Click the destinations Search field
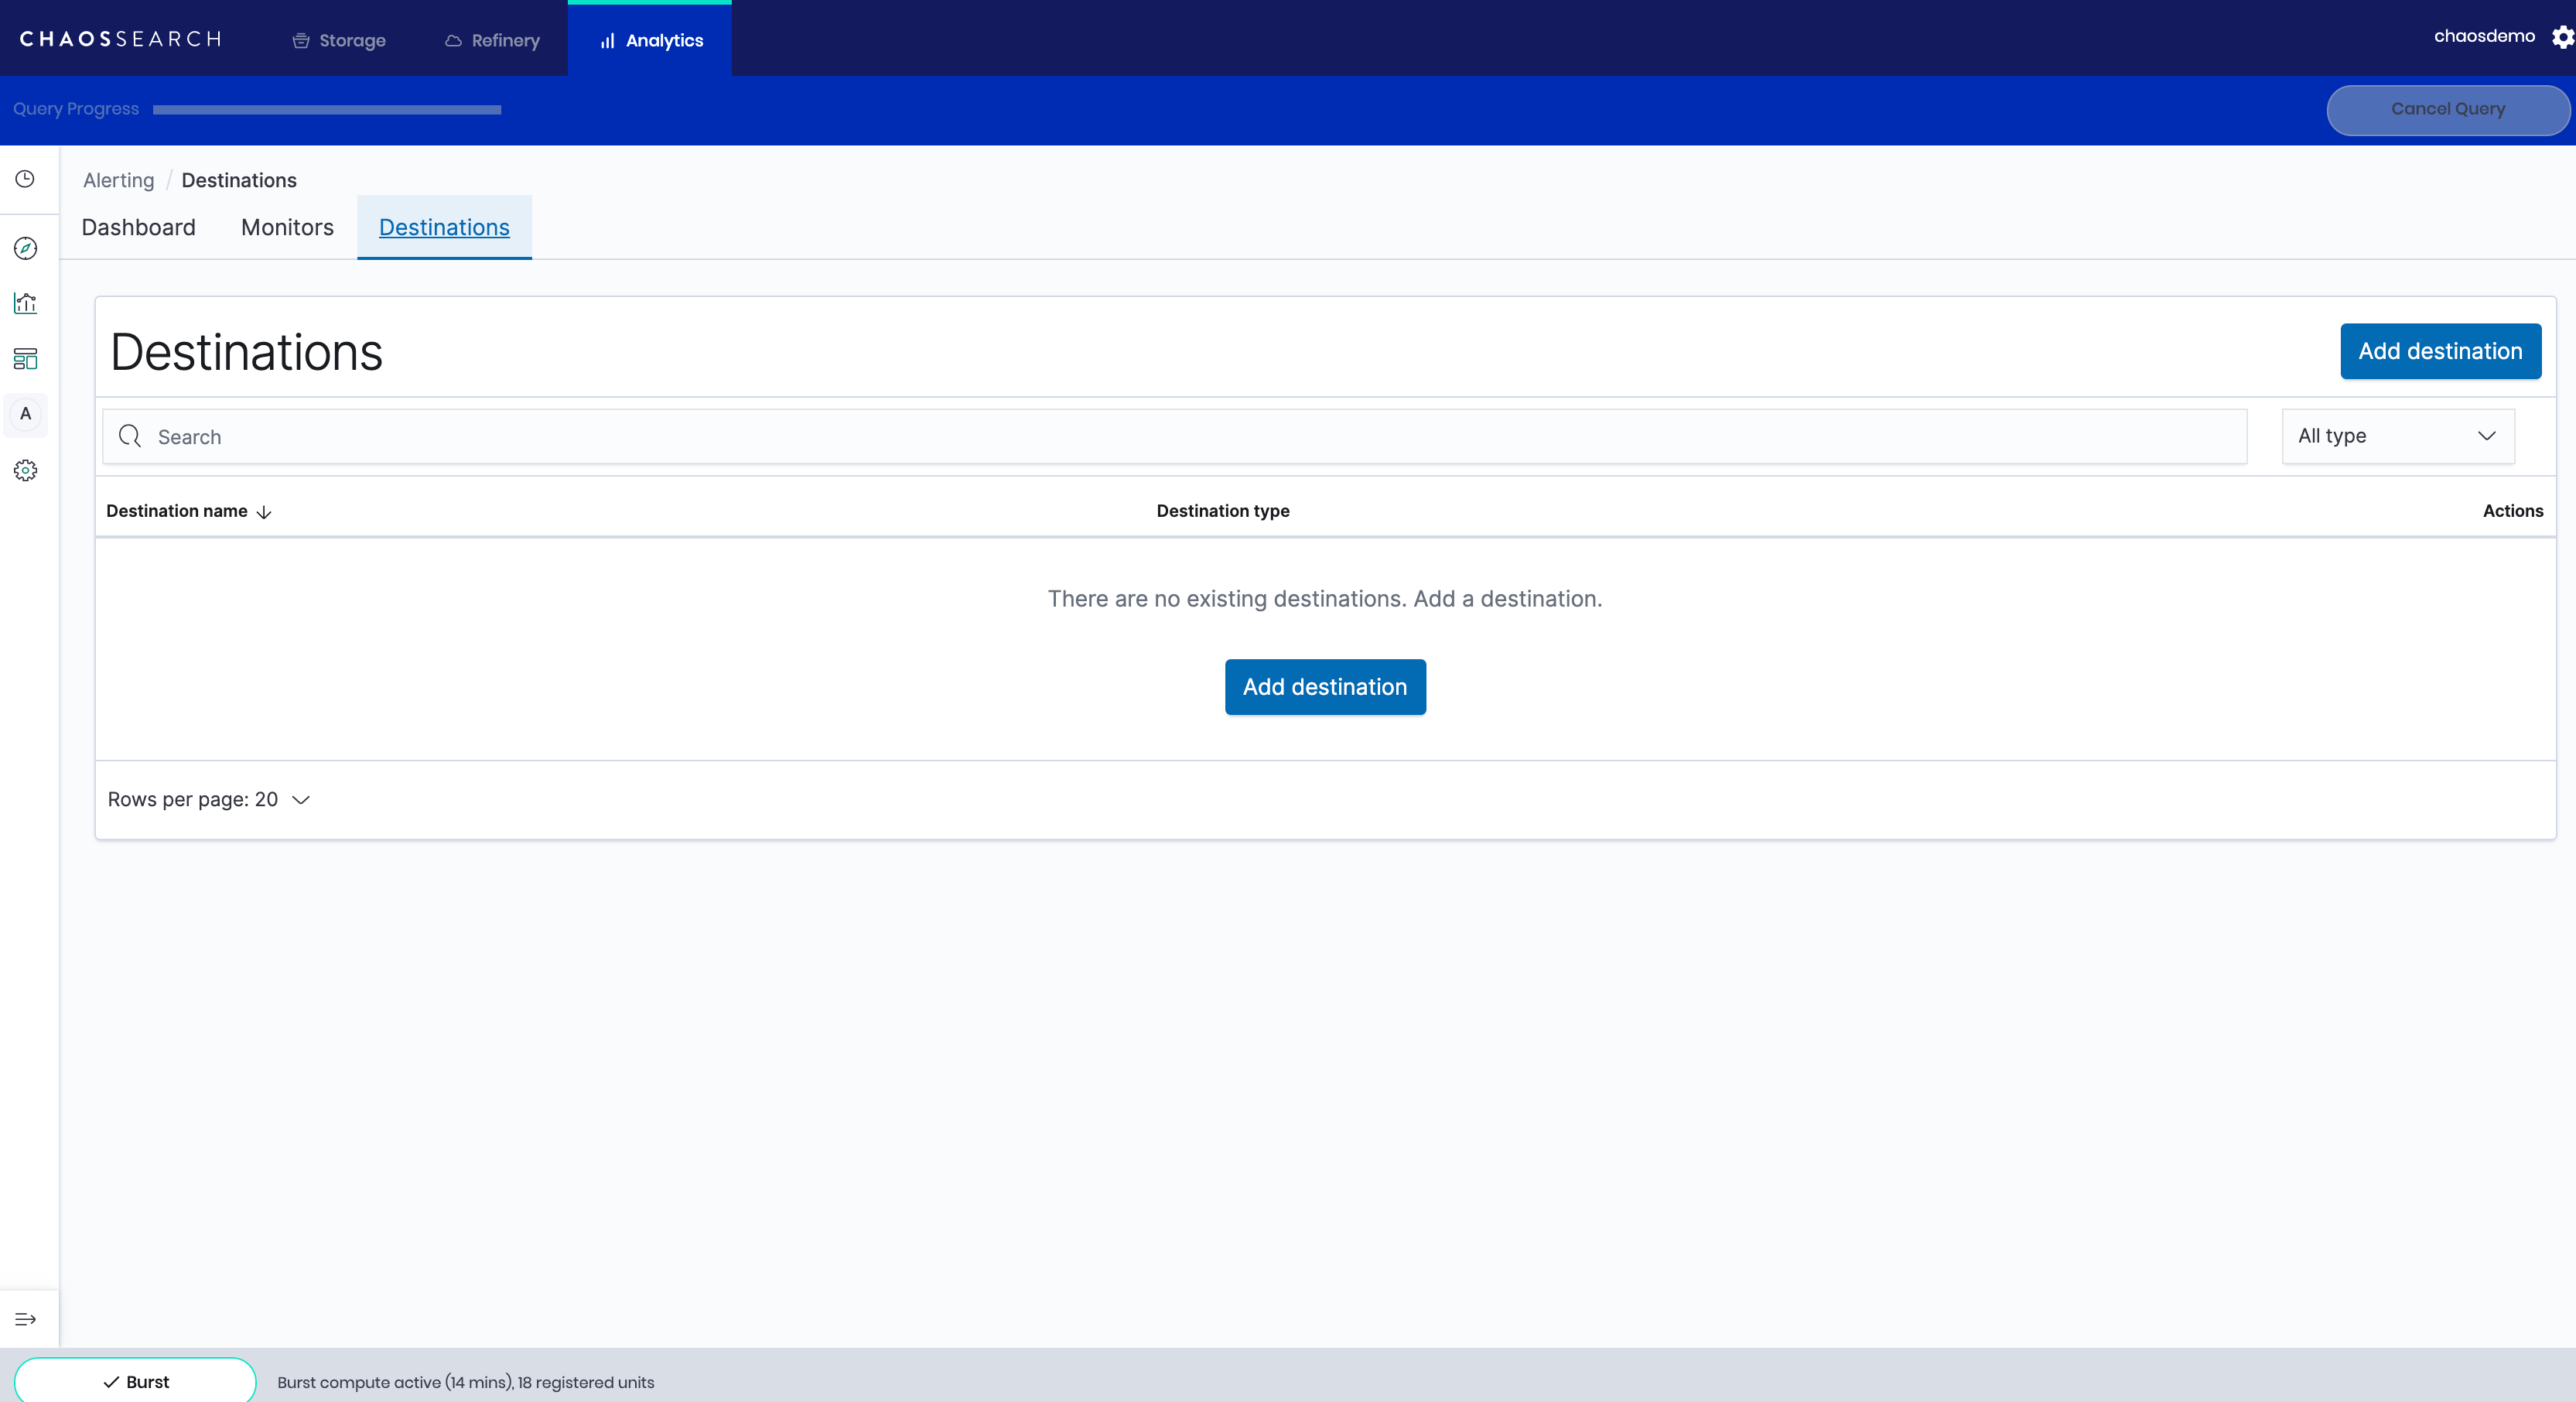The image size is (2576, 1402). point(1175,436)
